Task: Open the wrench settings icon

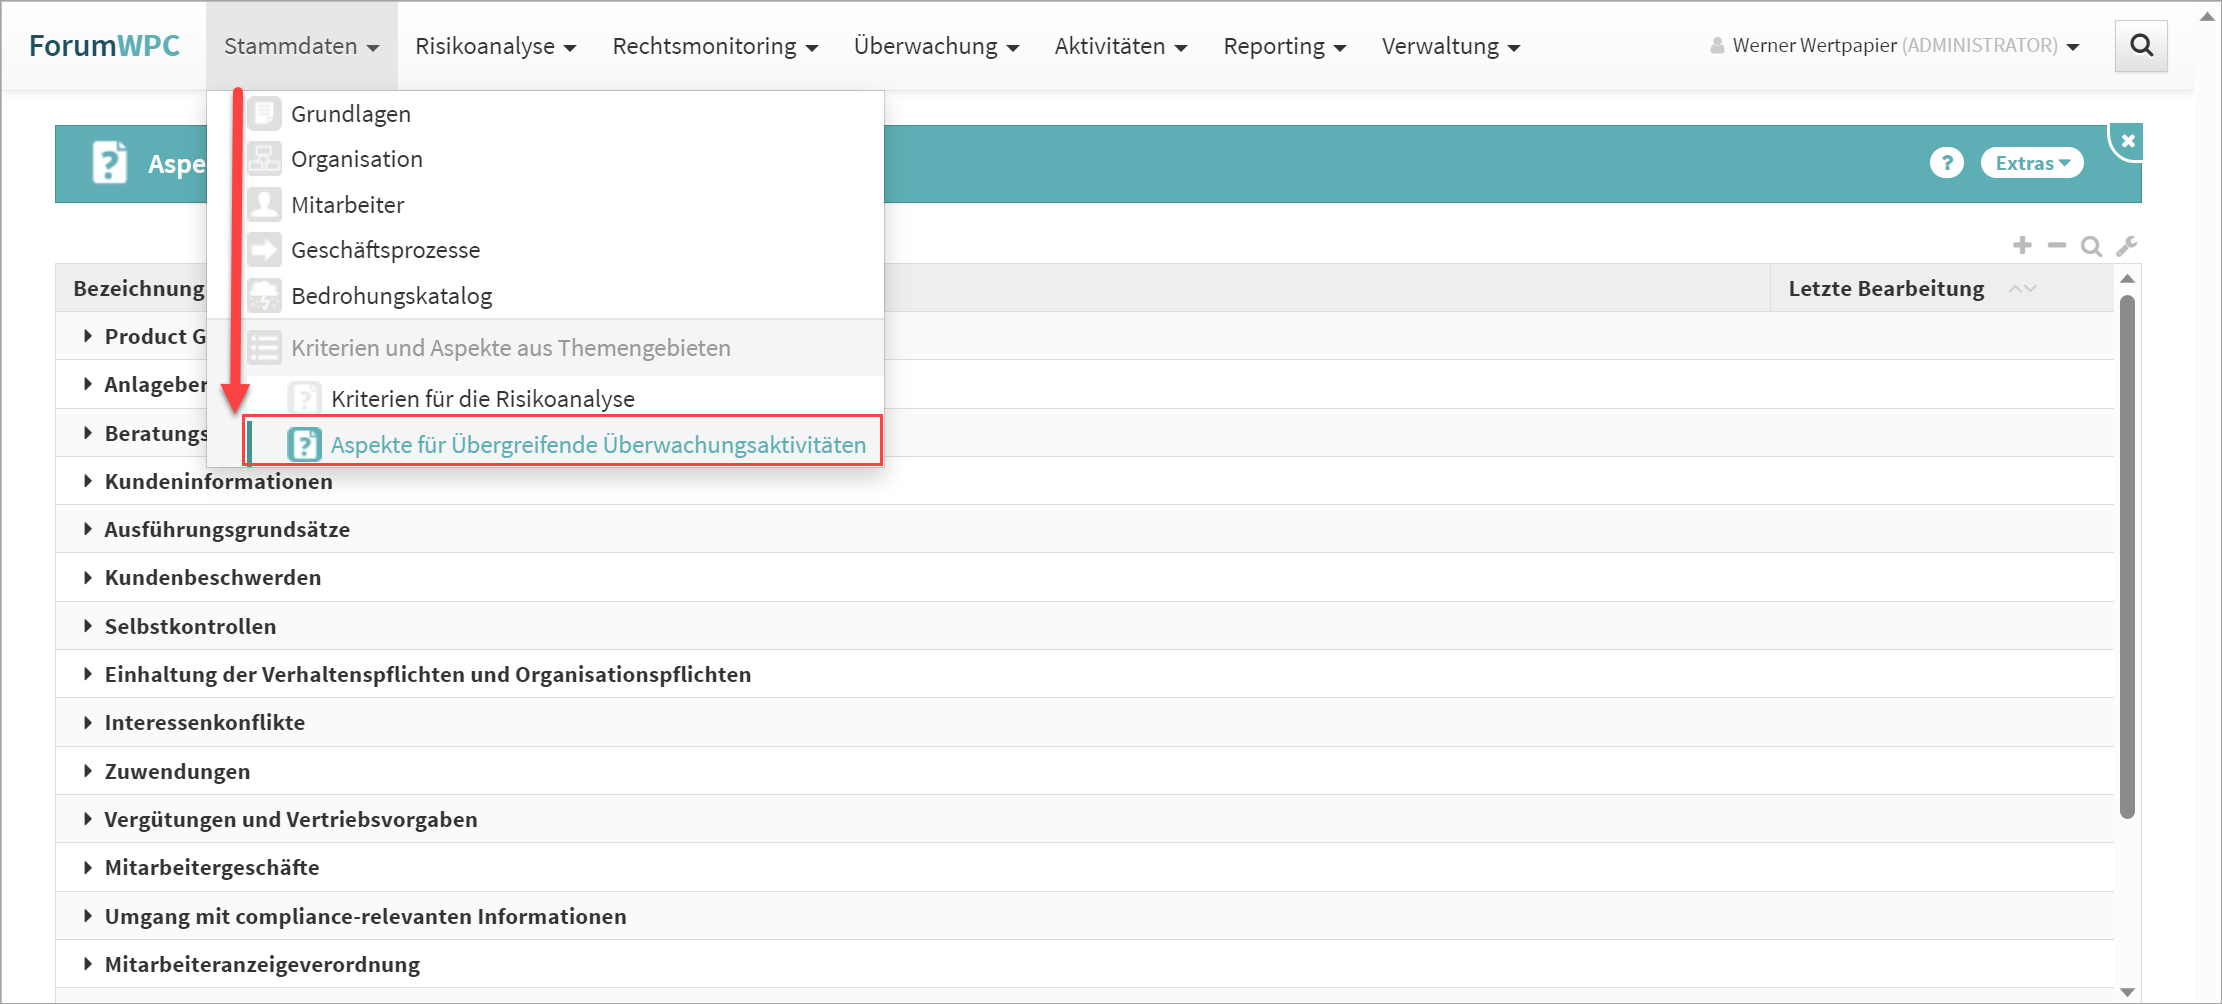Action: click(2126, 246)
